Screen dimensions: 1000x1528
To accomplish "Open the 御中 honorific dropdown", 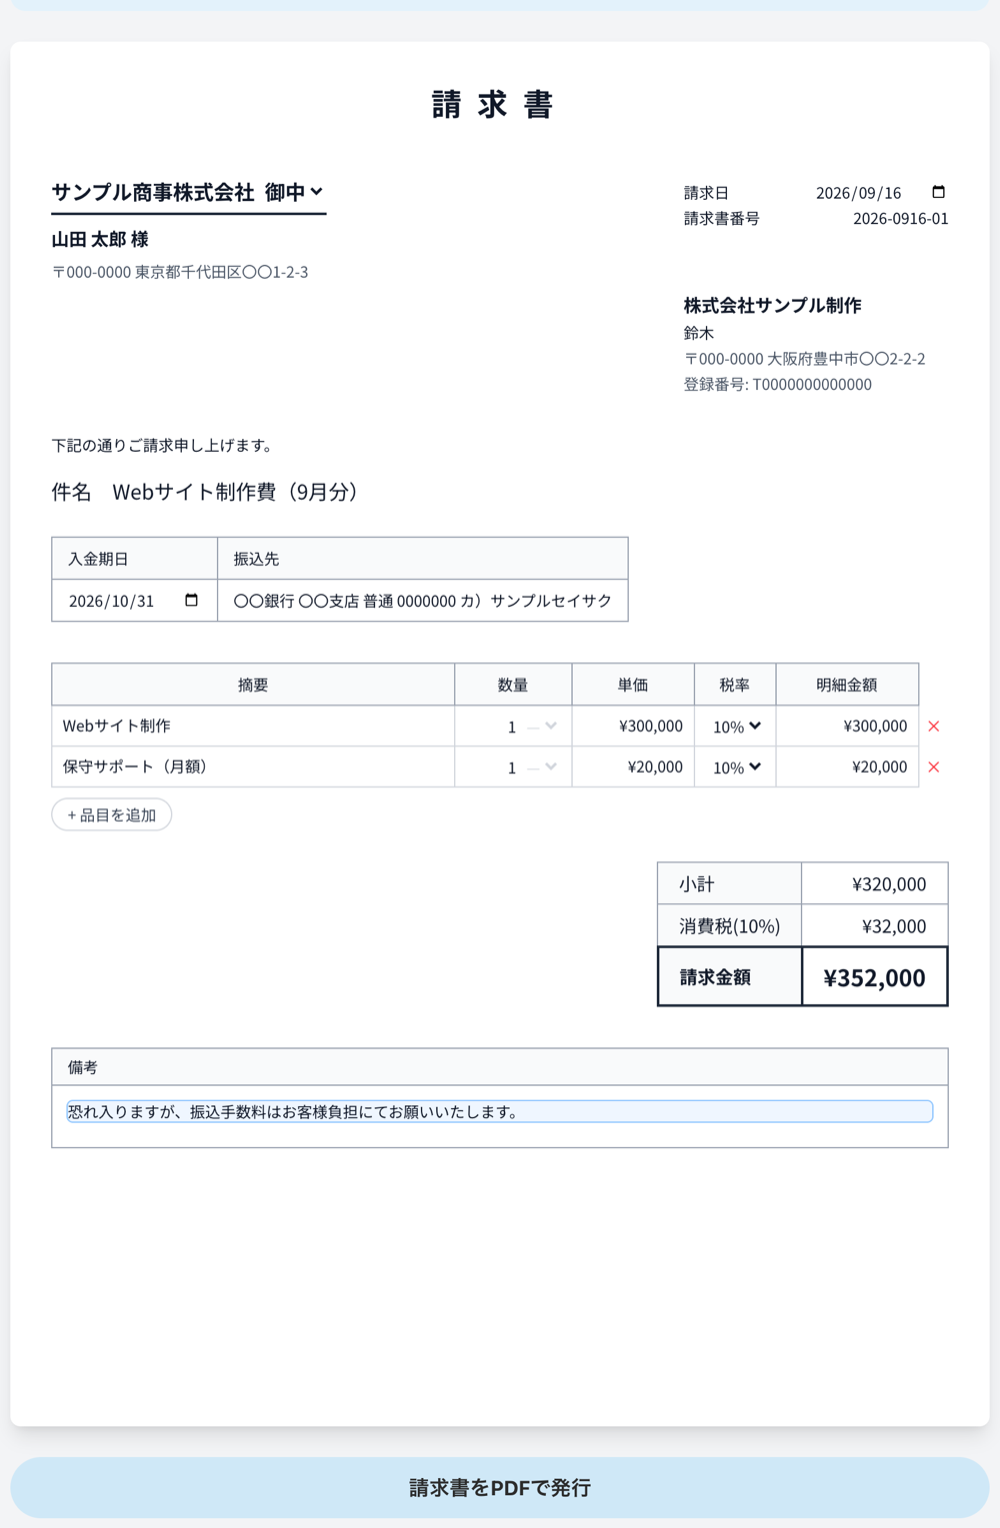I will click(x=294, y=192).
